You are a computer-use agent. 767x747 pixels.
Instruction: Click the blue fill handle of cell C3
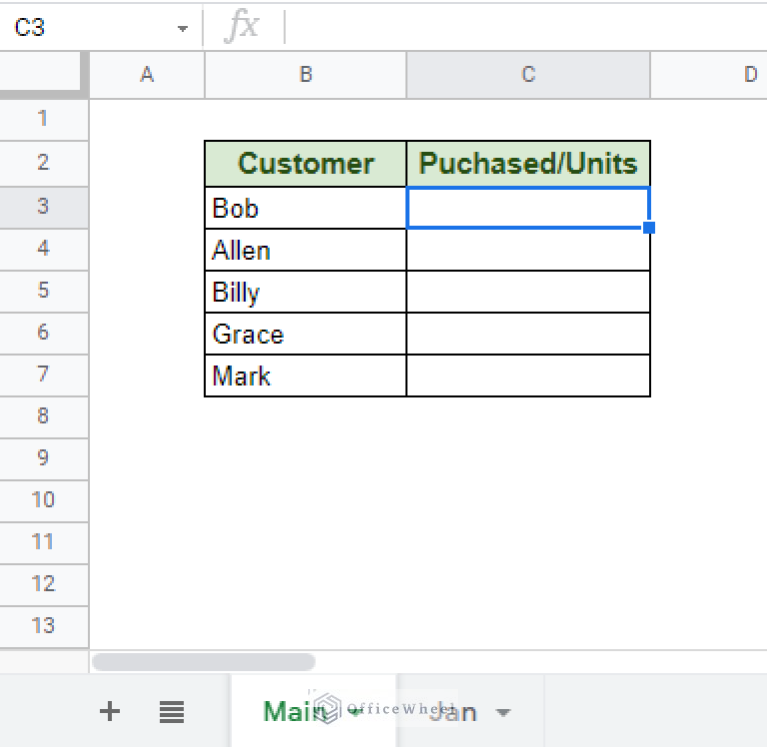click(x=649, y=228)
